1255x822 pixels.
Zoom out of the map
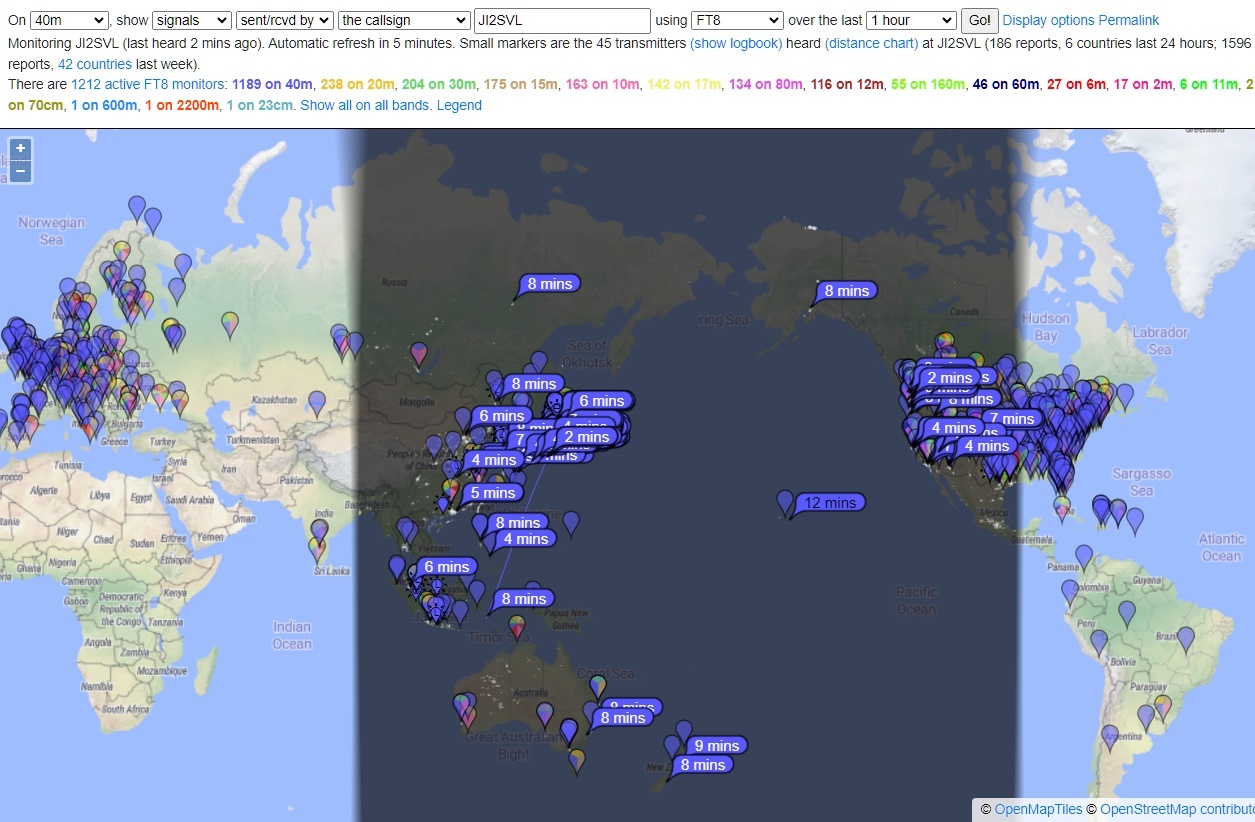pos(20,172)
